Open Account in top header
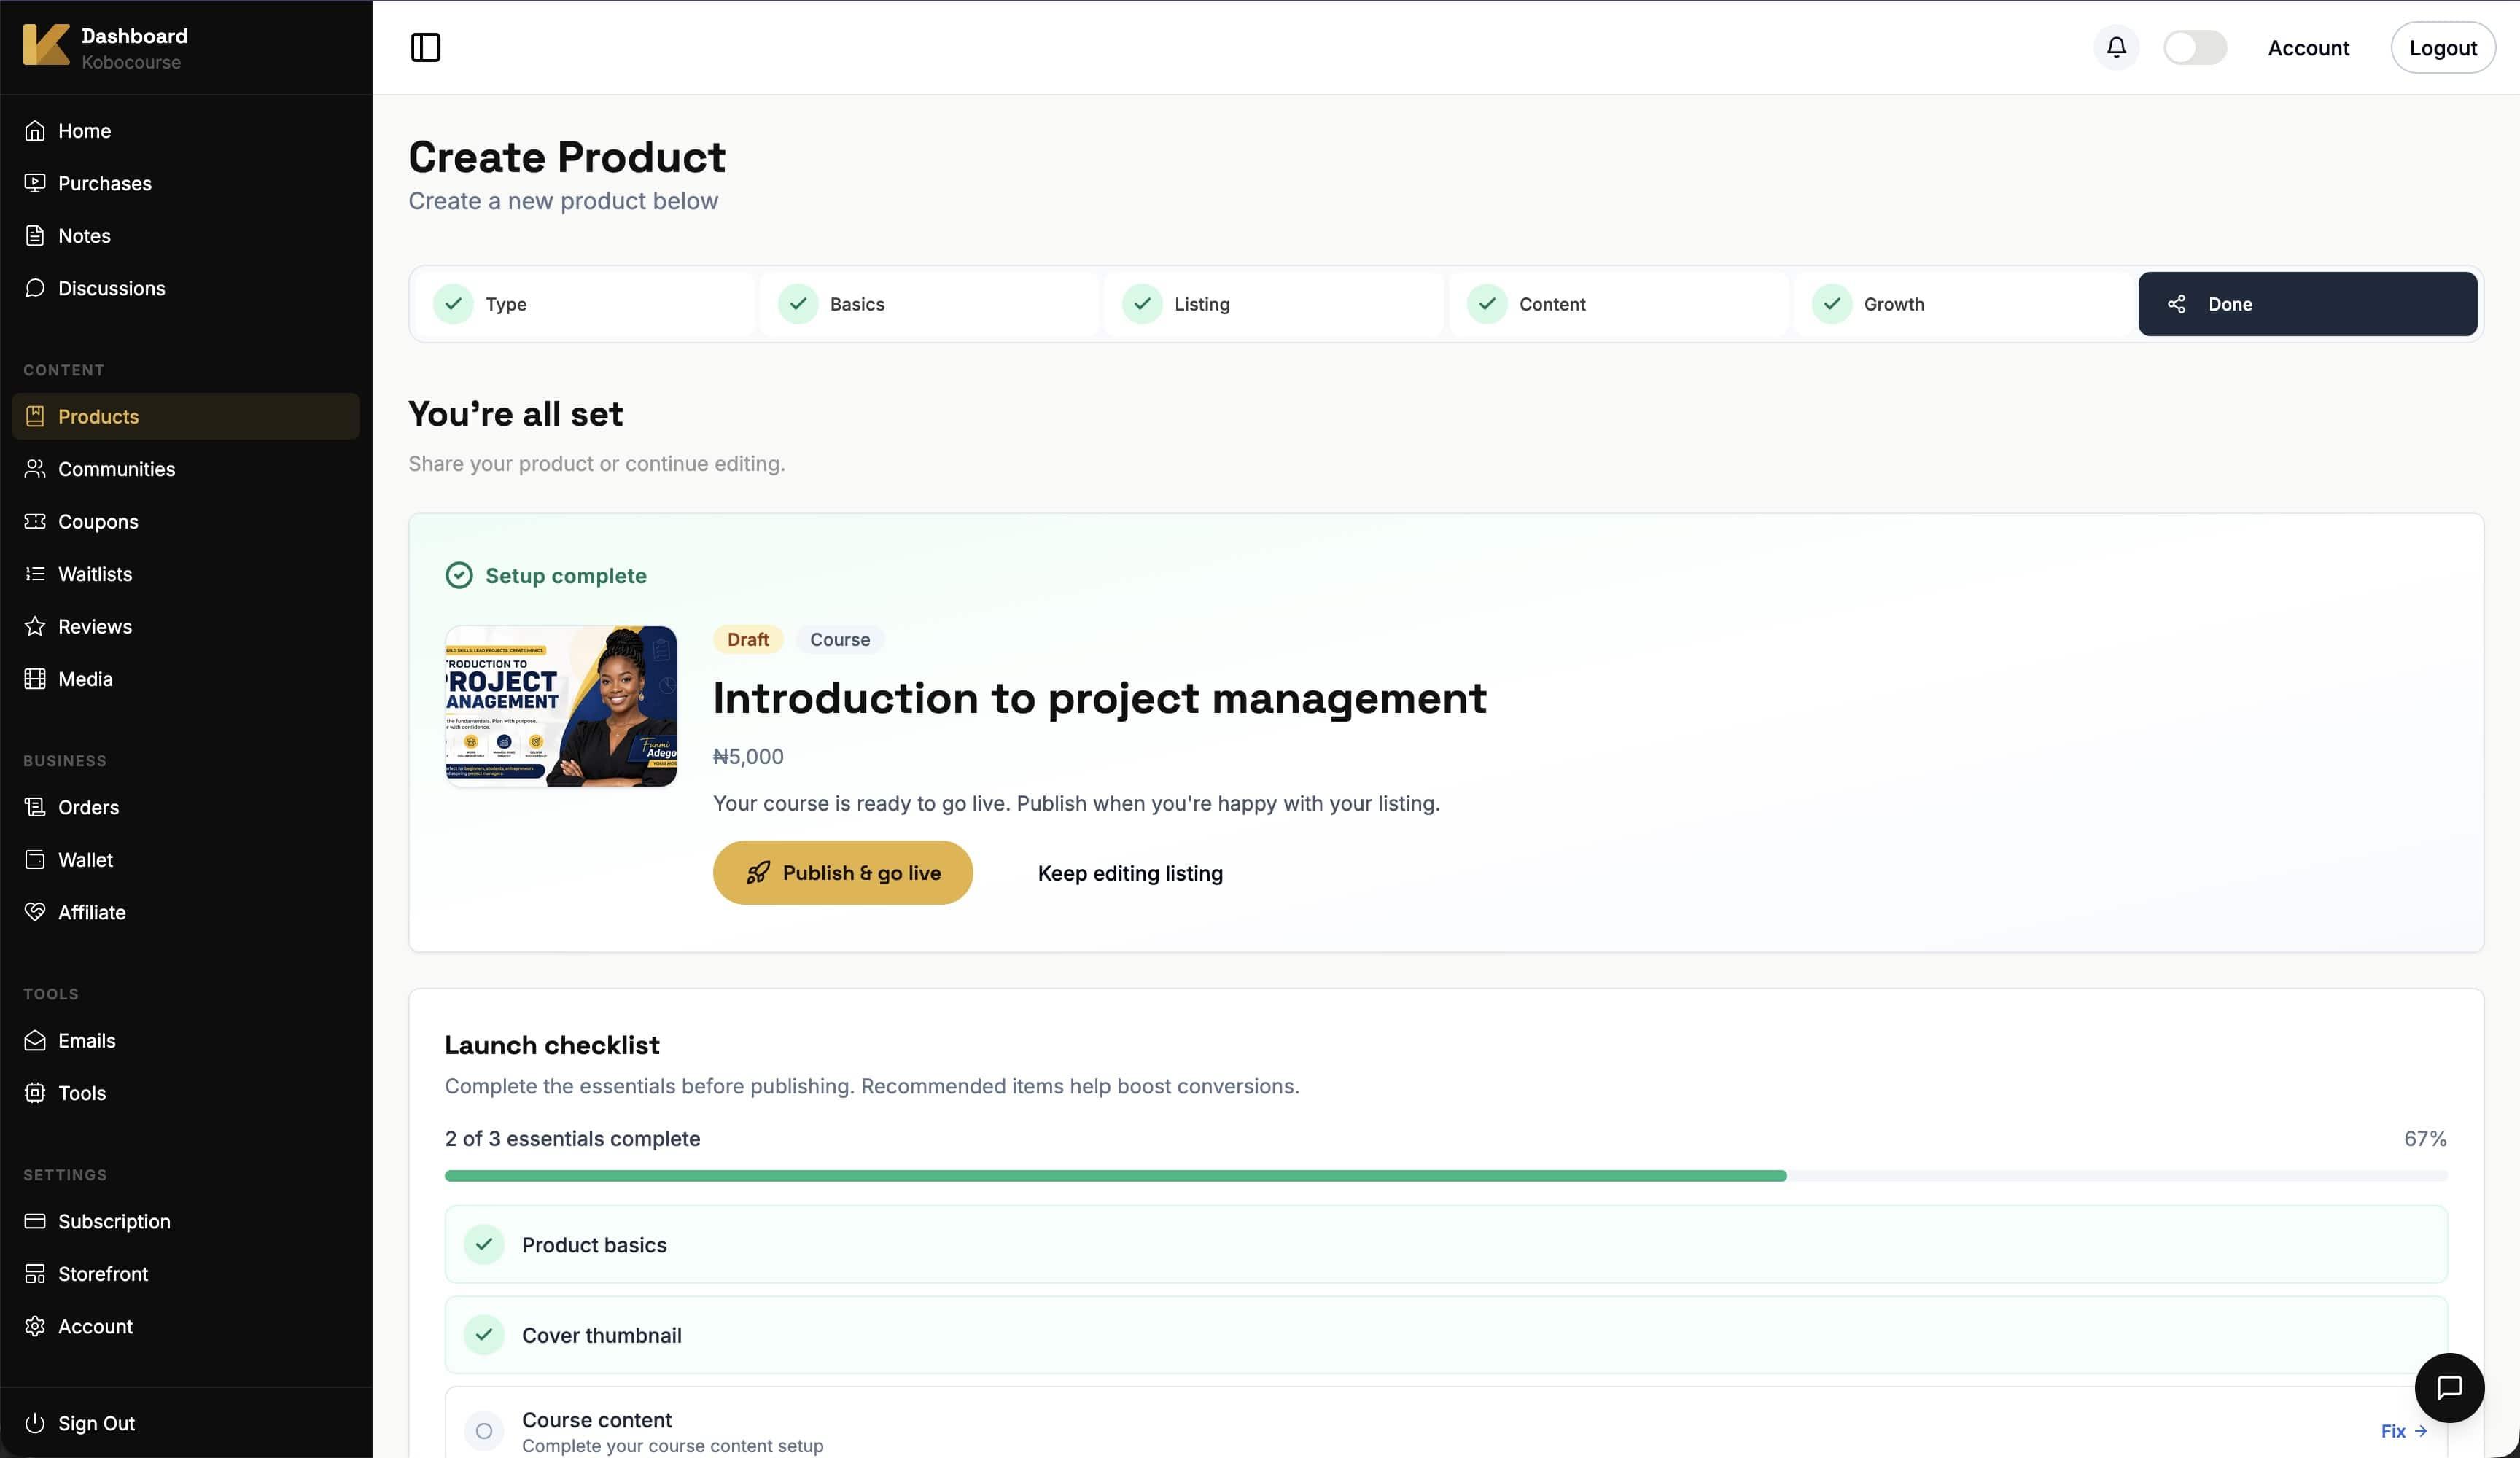Viewport: 2520px width, 1458px height. (2307, 47)
